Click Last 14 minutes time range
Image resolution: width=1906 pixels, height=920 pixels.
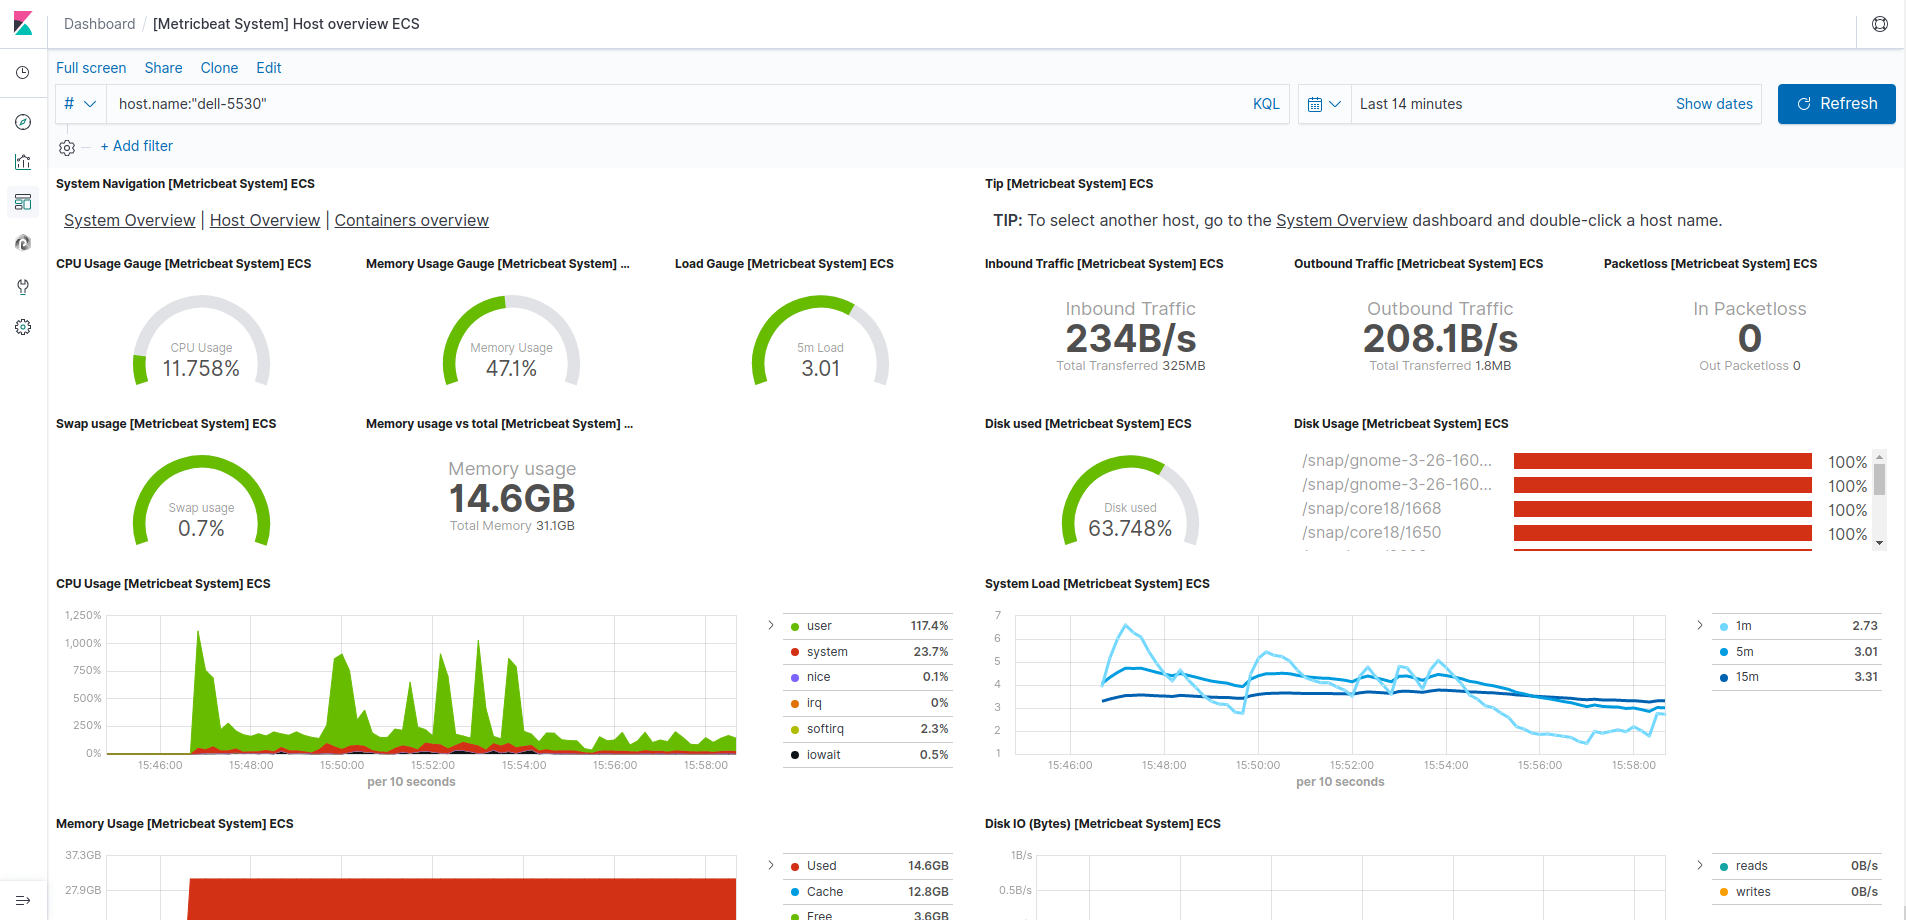(1411, 104)
